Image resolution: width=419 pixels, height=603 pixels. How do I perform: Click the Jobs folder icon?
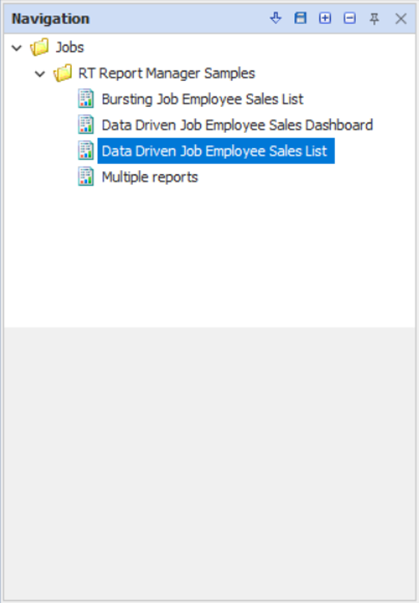(39, 47)
